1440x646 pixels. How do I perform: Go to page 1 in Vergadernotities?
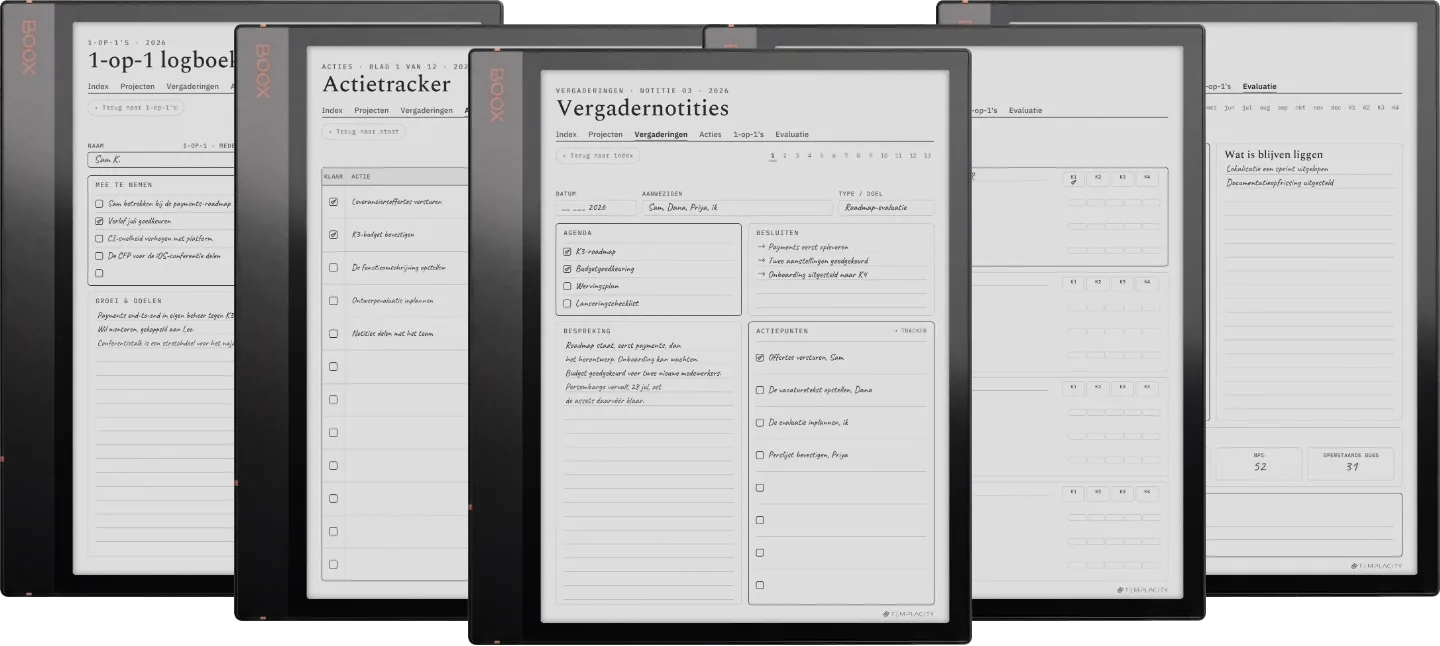pos(772,156)
